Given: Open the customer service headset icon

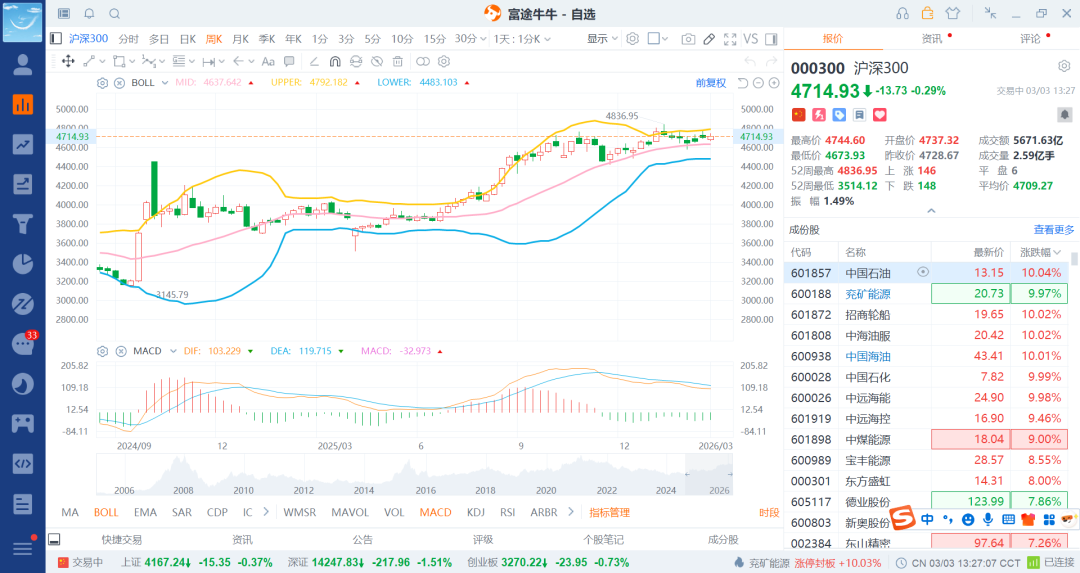Looking at the screenshot, I should (902, 13).
